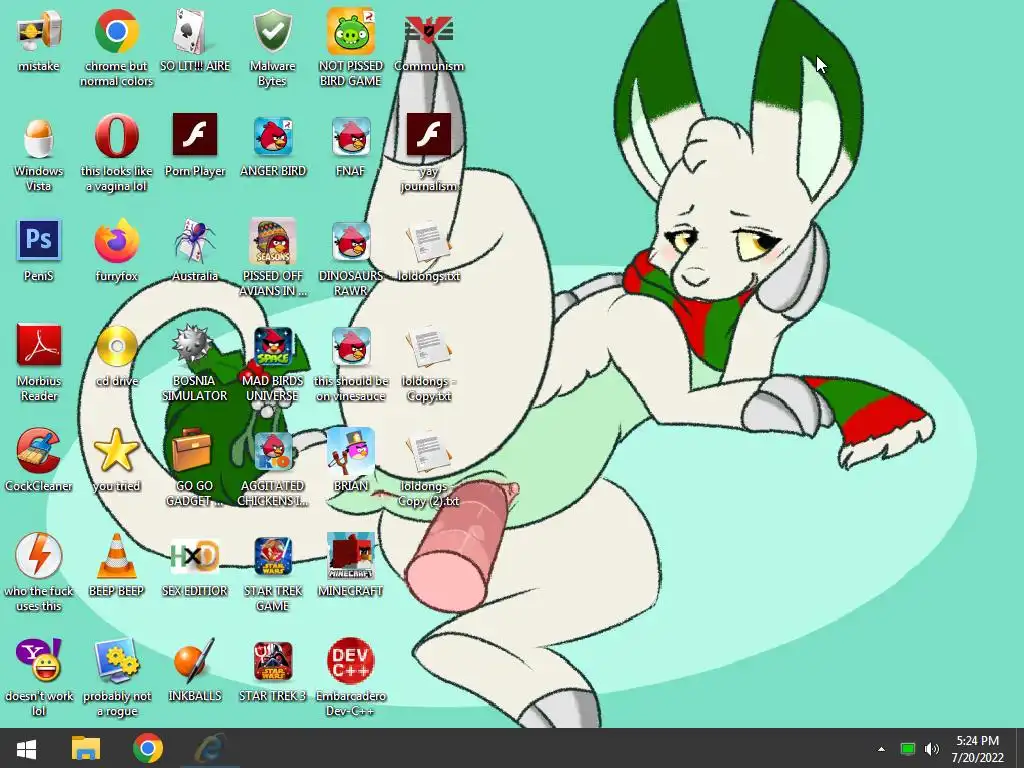Open the 'Morbius Reader' Adobe PDF icon
Image resolution: width=1024 pixels, height=768 pixels.
tap(39, 345)
